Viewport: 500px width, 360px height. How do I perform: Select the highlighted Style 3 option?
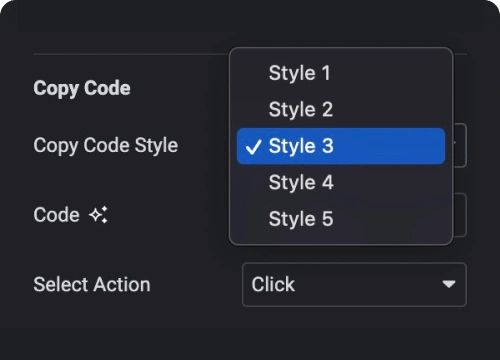341,146
